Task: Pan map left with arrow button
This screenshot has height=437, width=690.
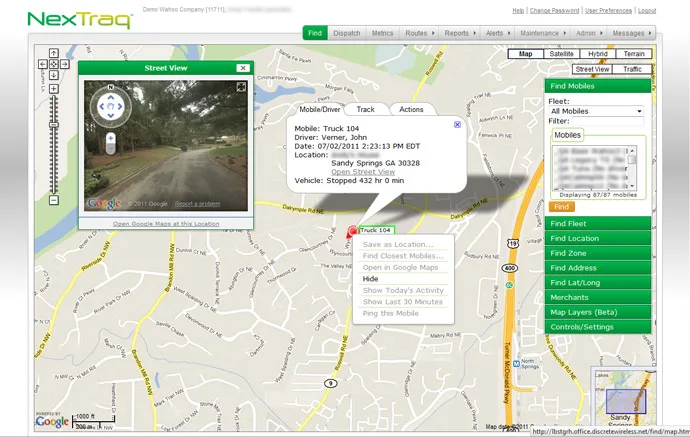Action: click(x=43, y=64)
